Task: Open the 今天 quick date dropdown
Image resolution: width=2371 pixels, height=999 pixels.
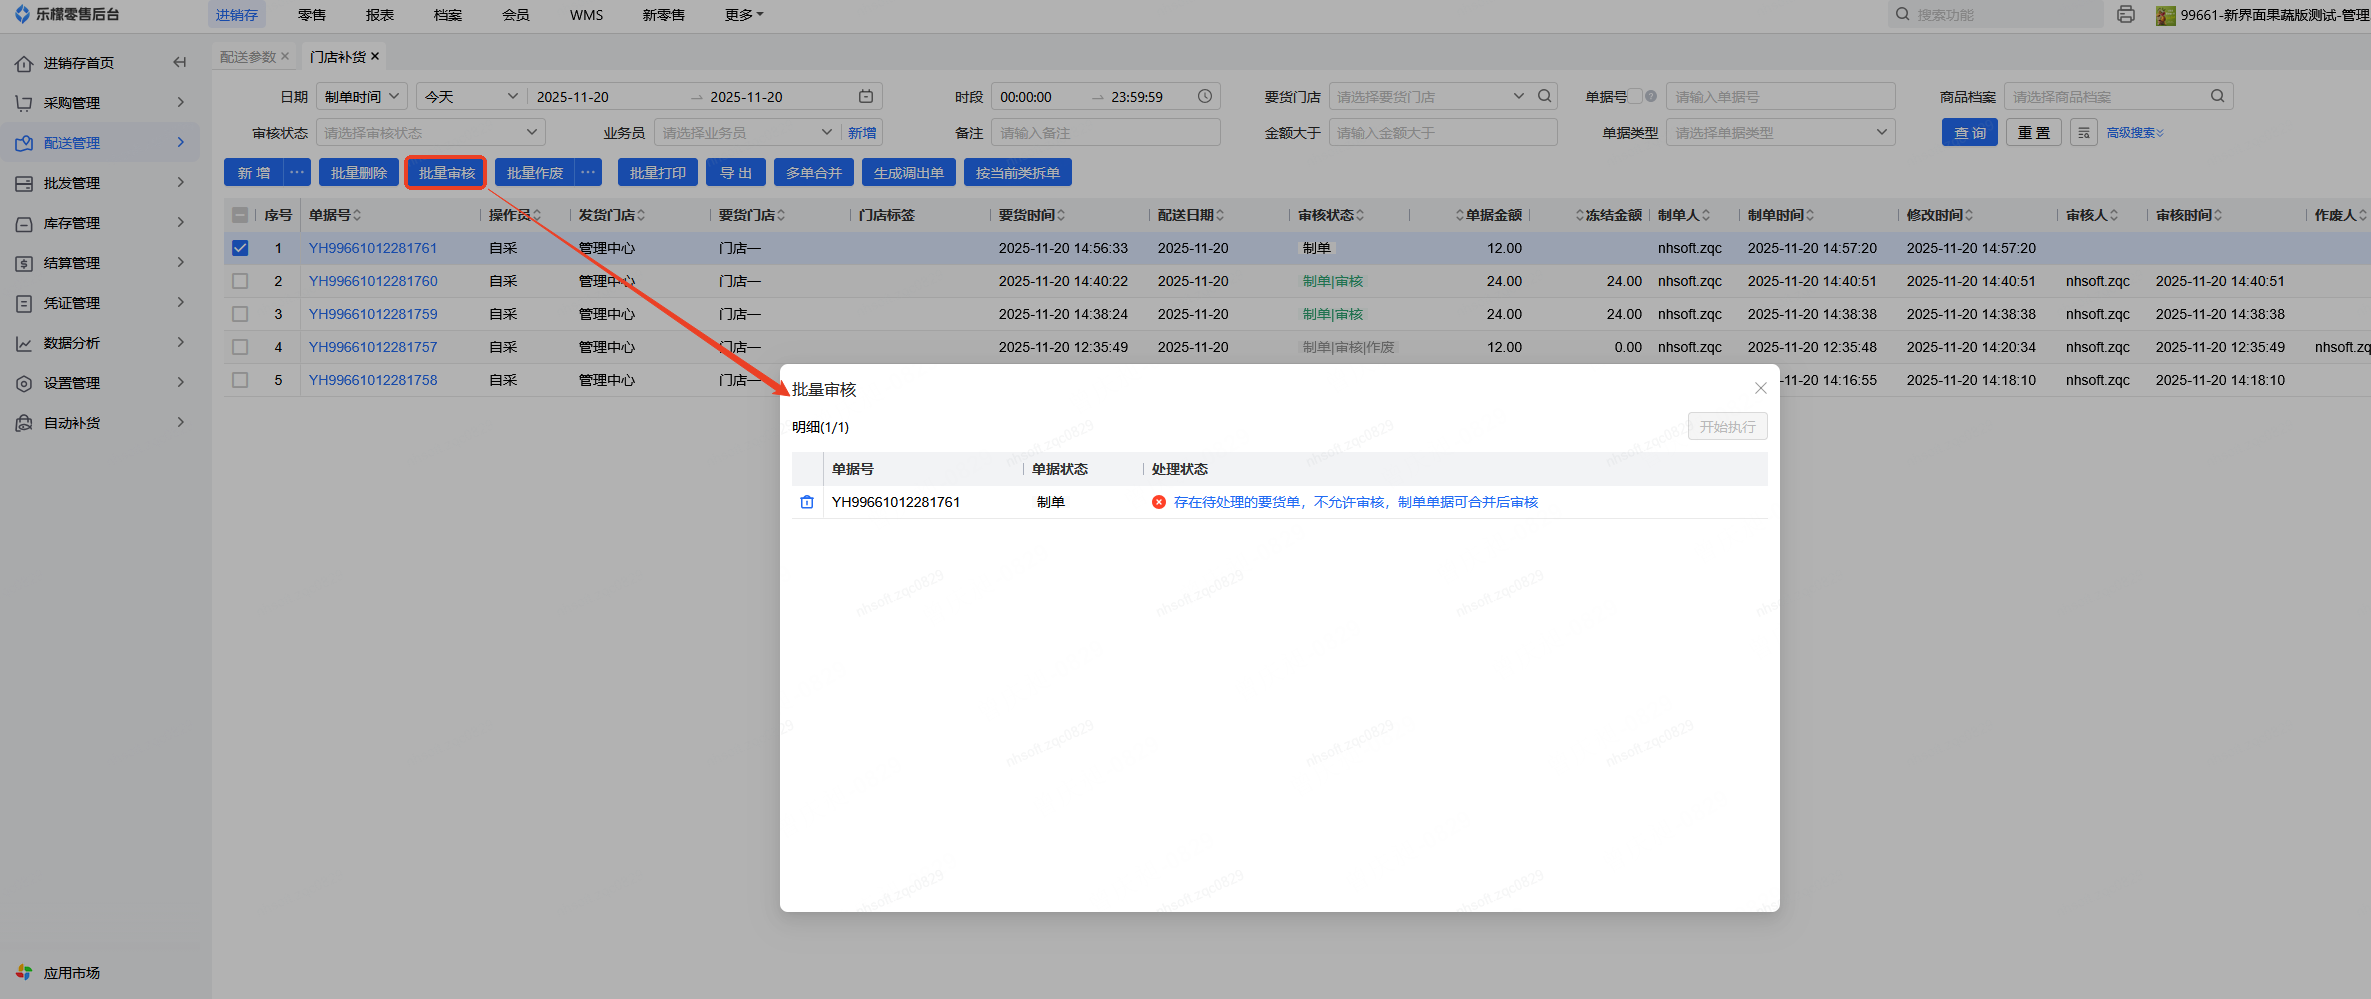Action: coord(471,96)
